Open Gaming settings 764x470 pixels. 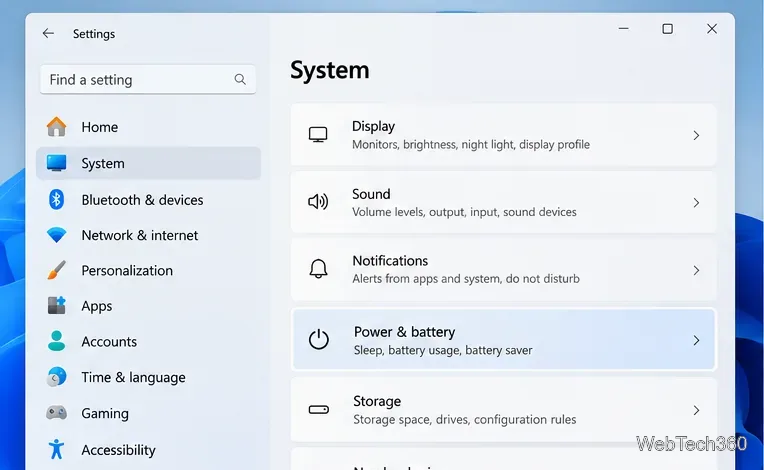(148, 413)
